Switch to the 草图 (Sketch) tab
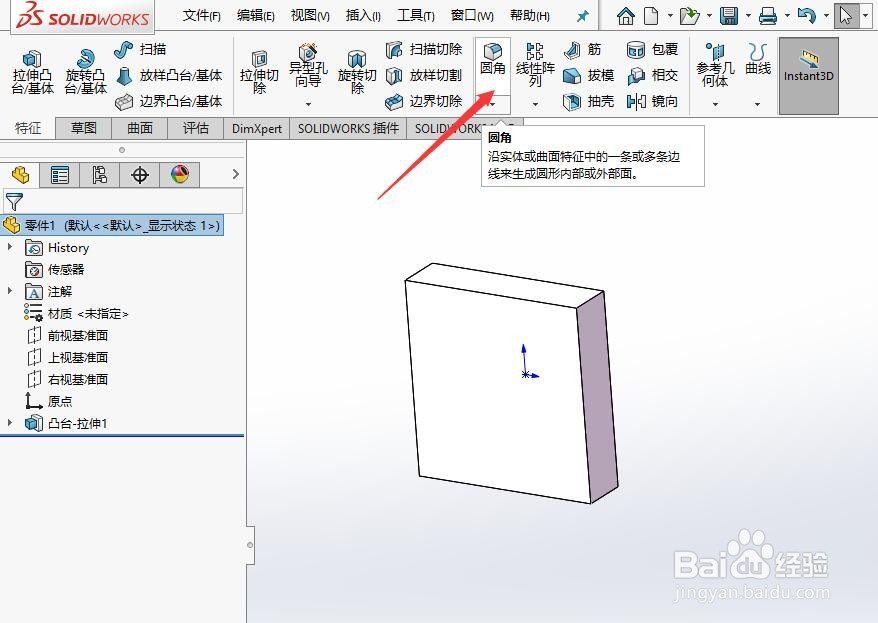The width and height of the screenshot is (878, 623). point(84,128)
